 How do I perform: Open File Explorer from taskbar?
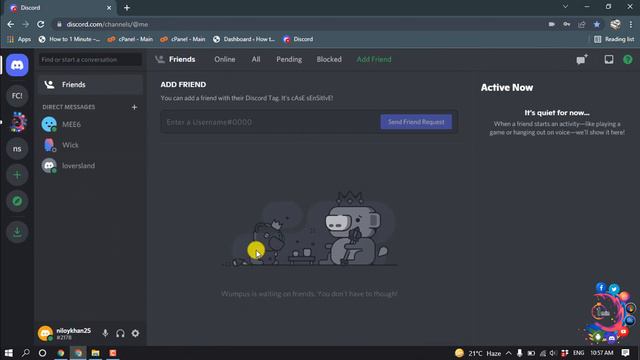pos(96,353)
